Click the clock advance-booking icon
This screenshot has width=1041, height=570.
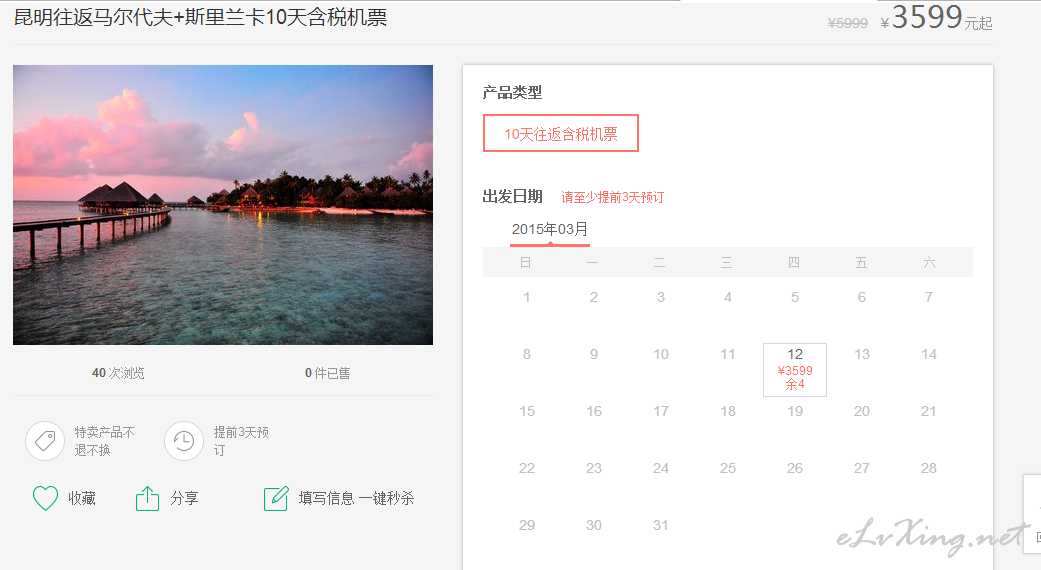(x=184, y=441)
